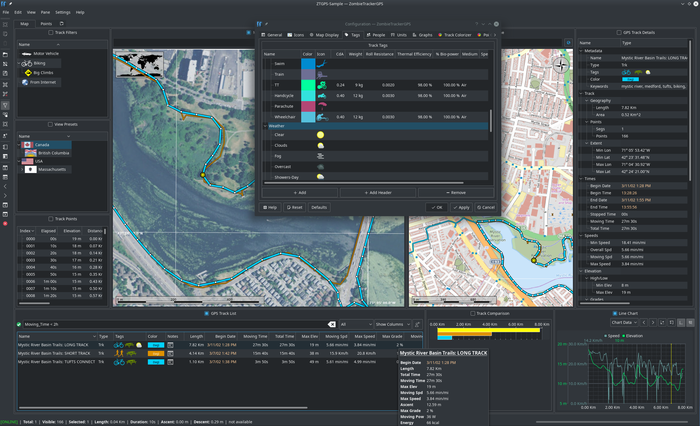The width and height of the screenshot is (700, 426).
Task: Expand the Massachusetts preset tree item
Action: [x=21, y=170]
